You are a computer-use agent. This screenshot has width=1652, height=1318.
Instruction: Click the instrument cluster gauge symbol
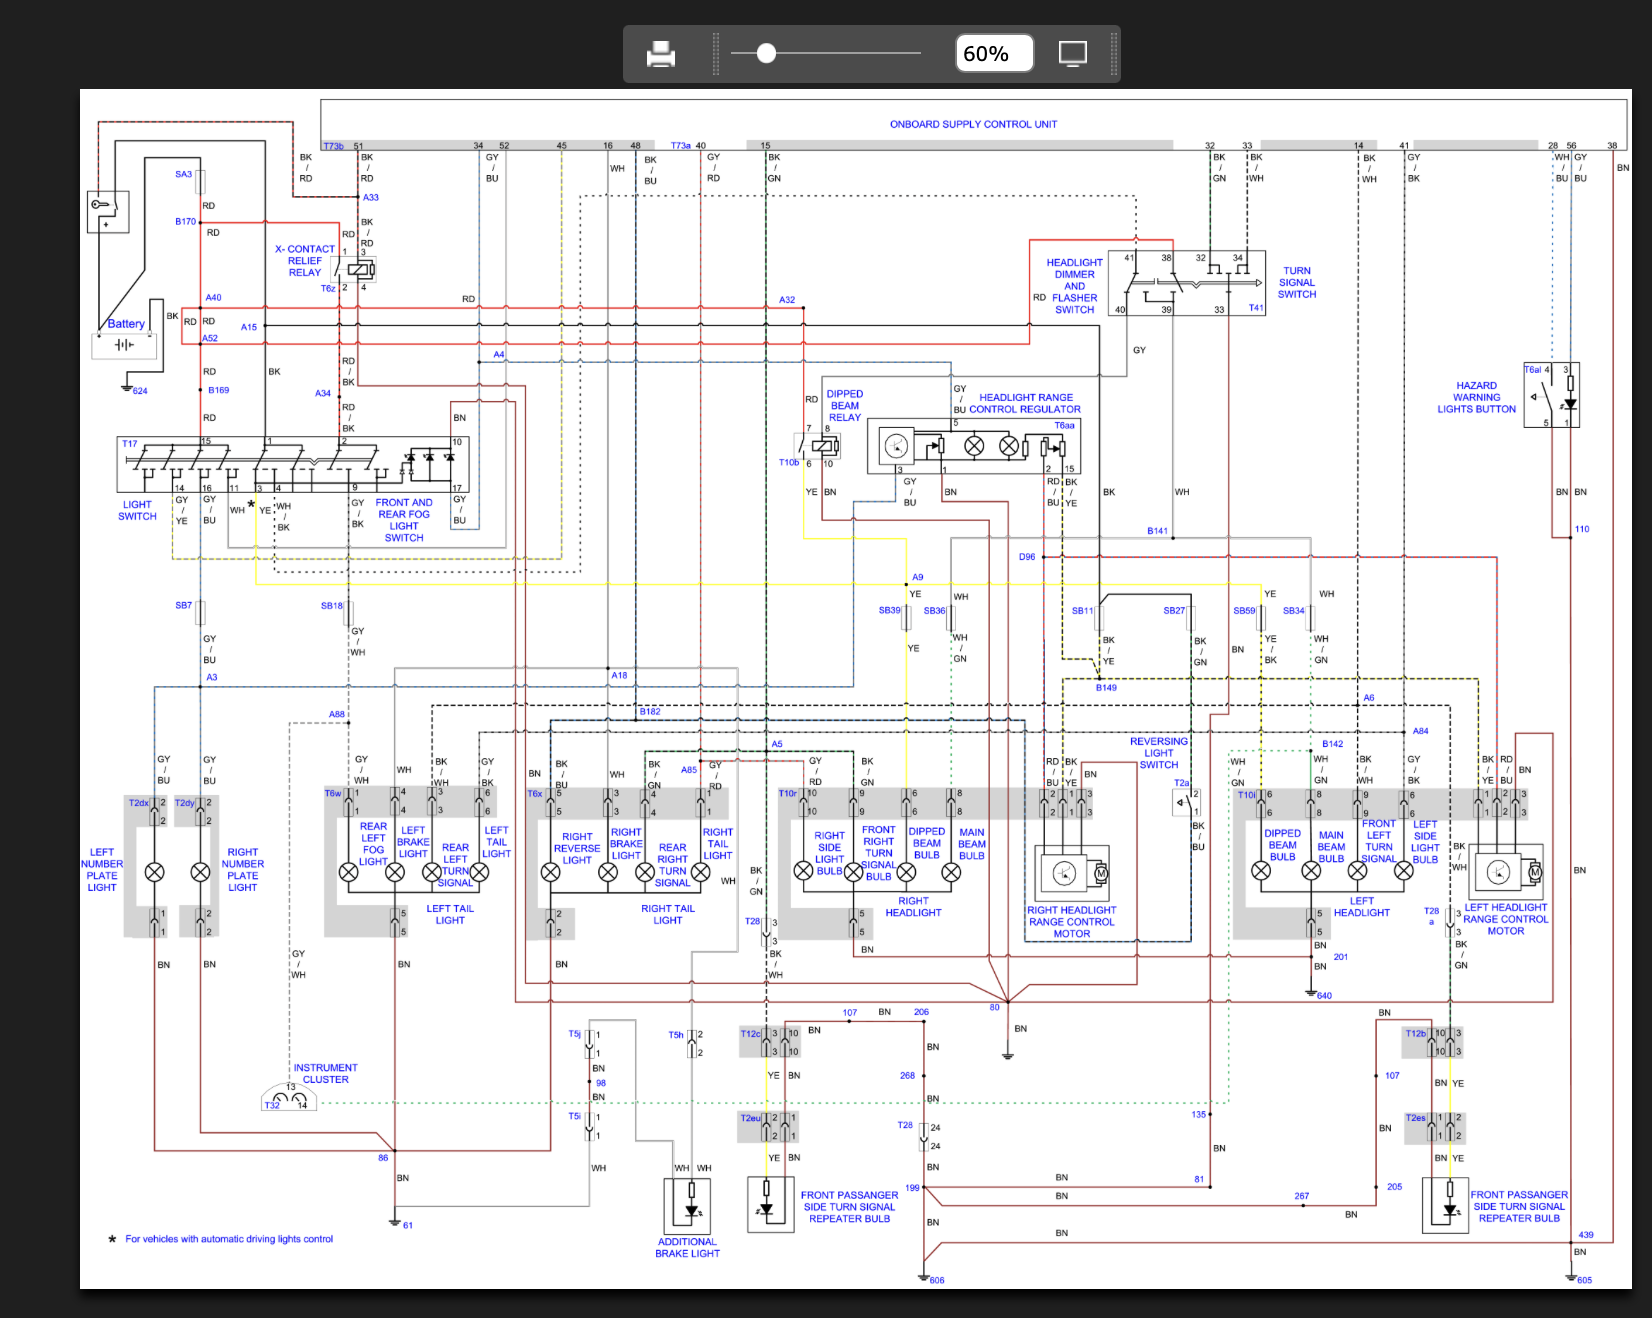tap(289, 1098)
